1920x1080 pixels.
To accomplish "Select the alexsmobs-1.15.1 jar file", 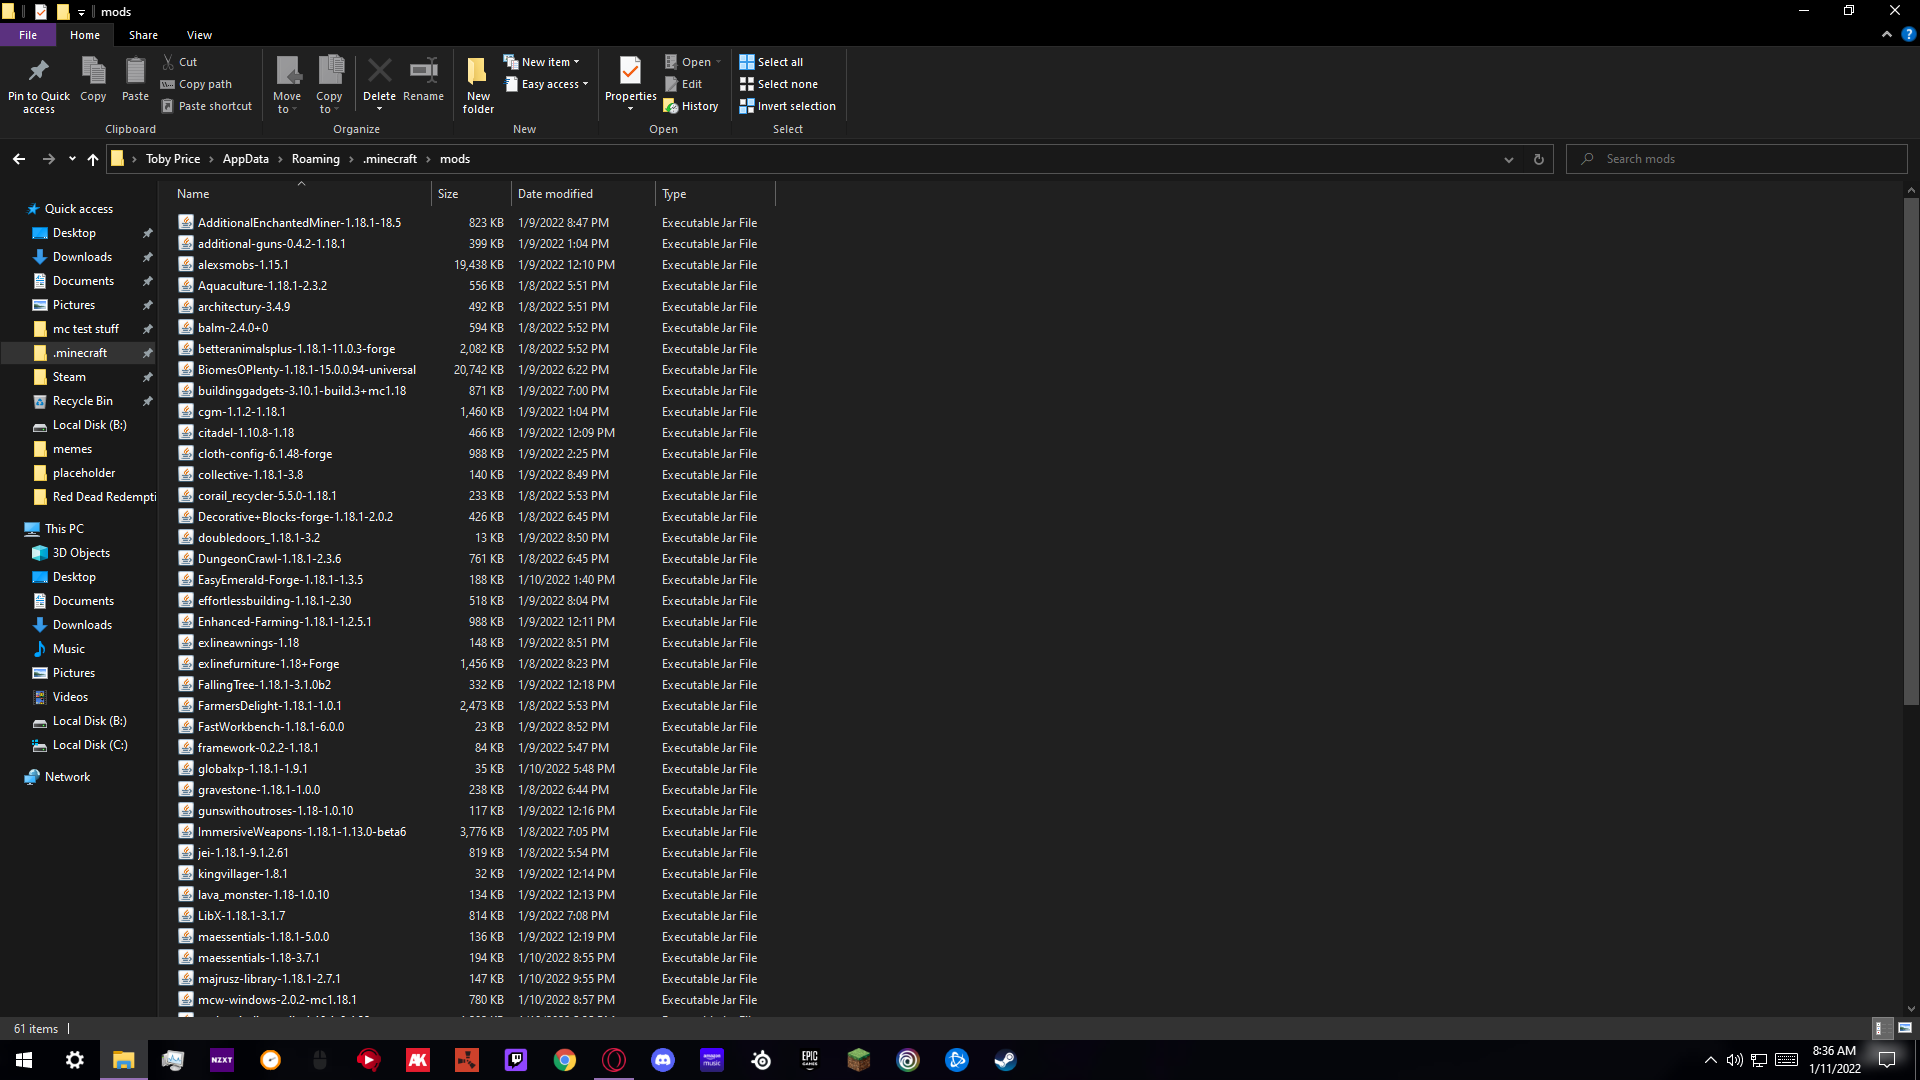I will 243,265.
